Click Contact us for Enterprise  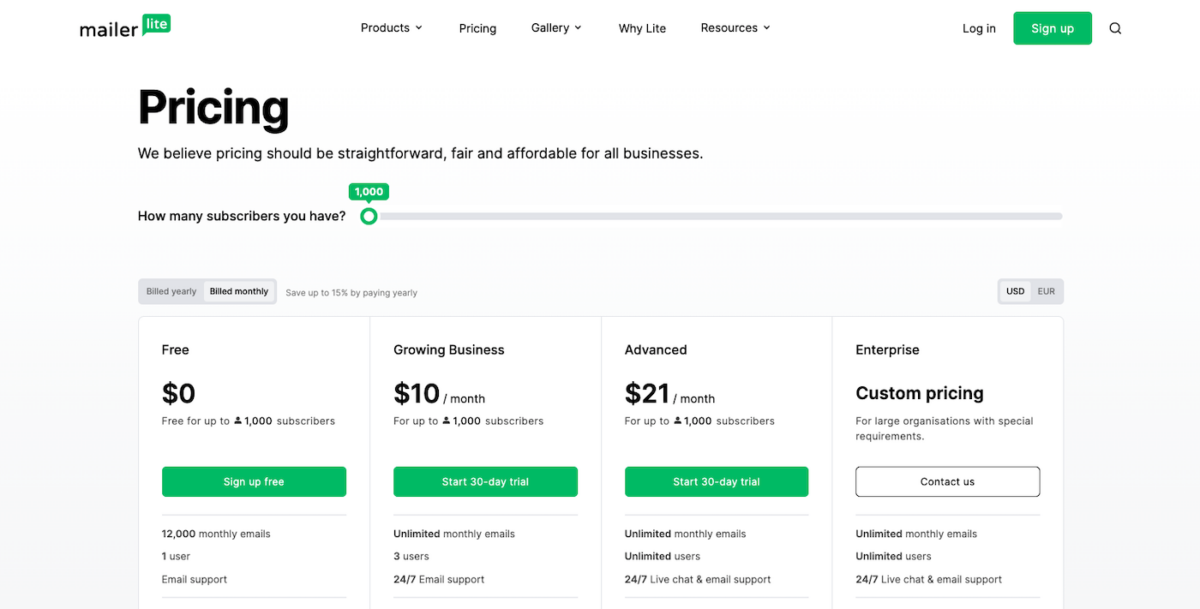coord(947,482)
